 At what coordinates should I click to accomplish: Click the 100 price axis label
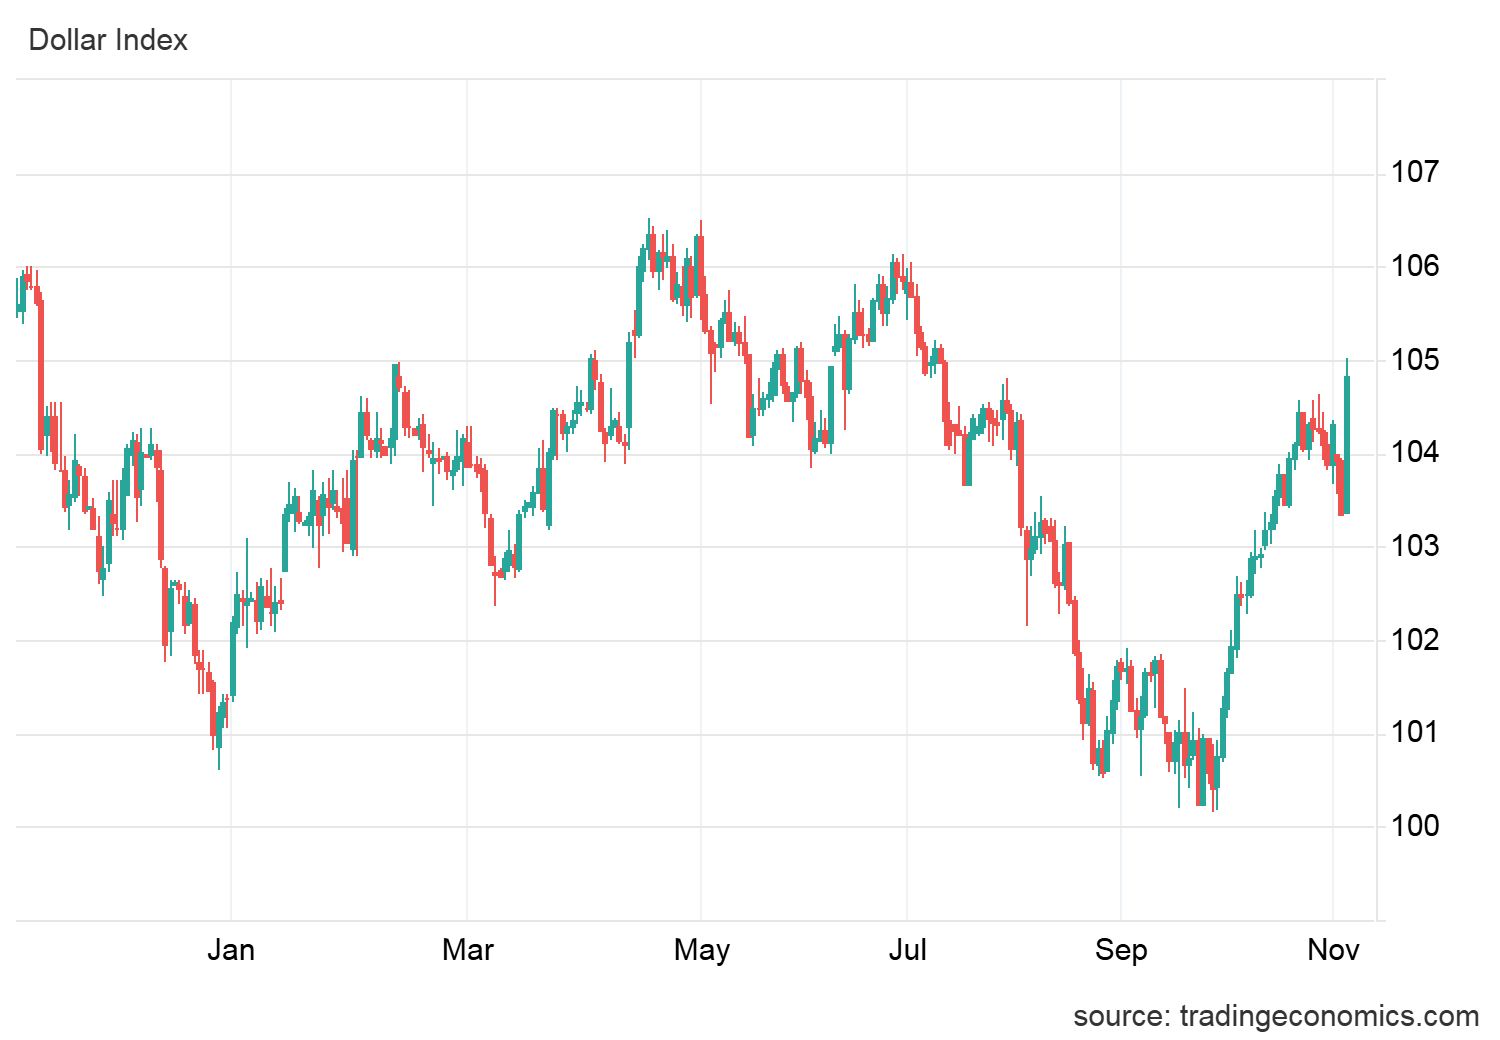click(1415, 826)
